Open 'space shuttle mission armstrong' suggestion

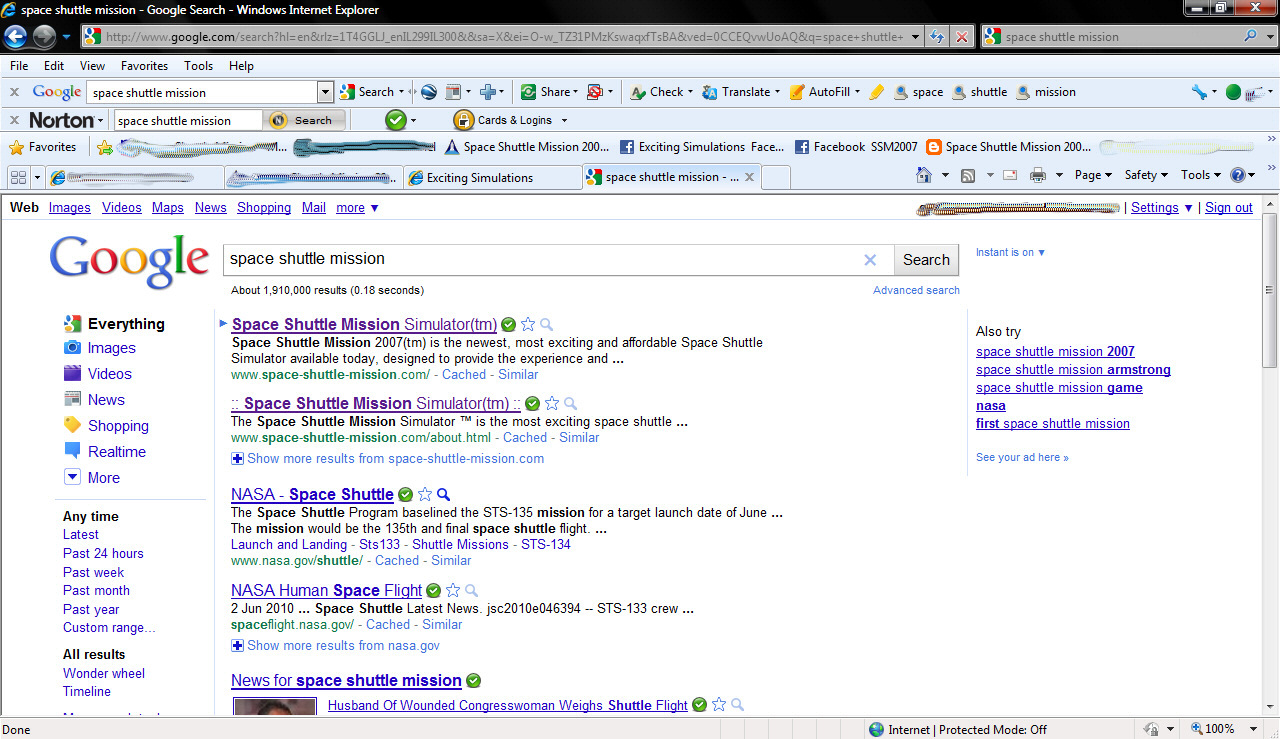tap(1073, 370)
